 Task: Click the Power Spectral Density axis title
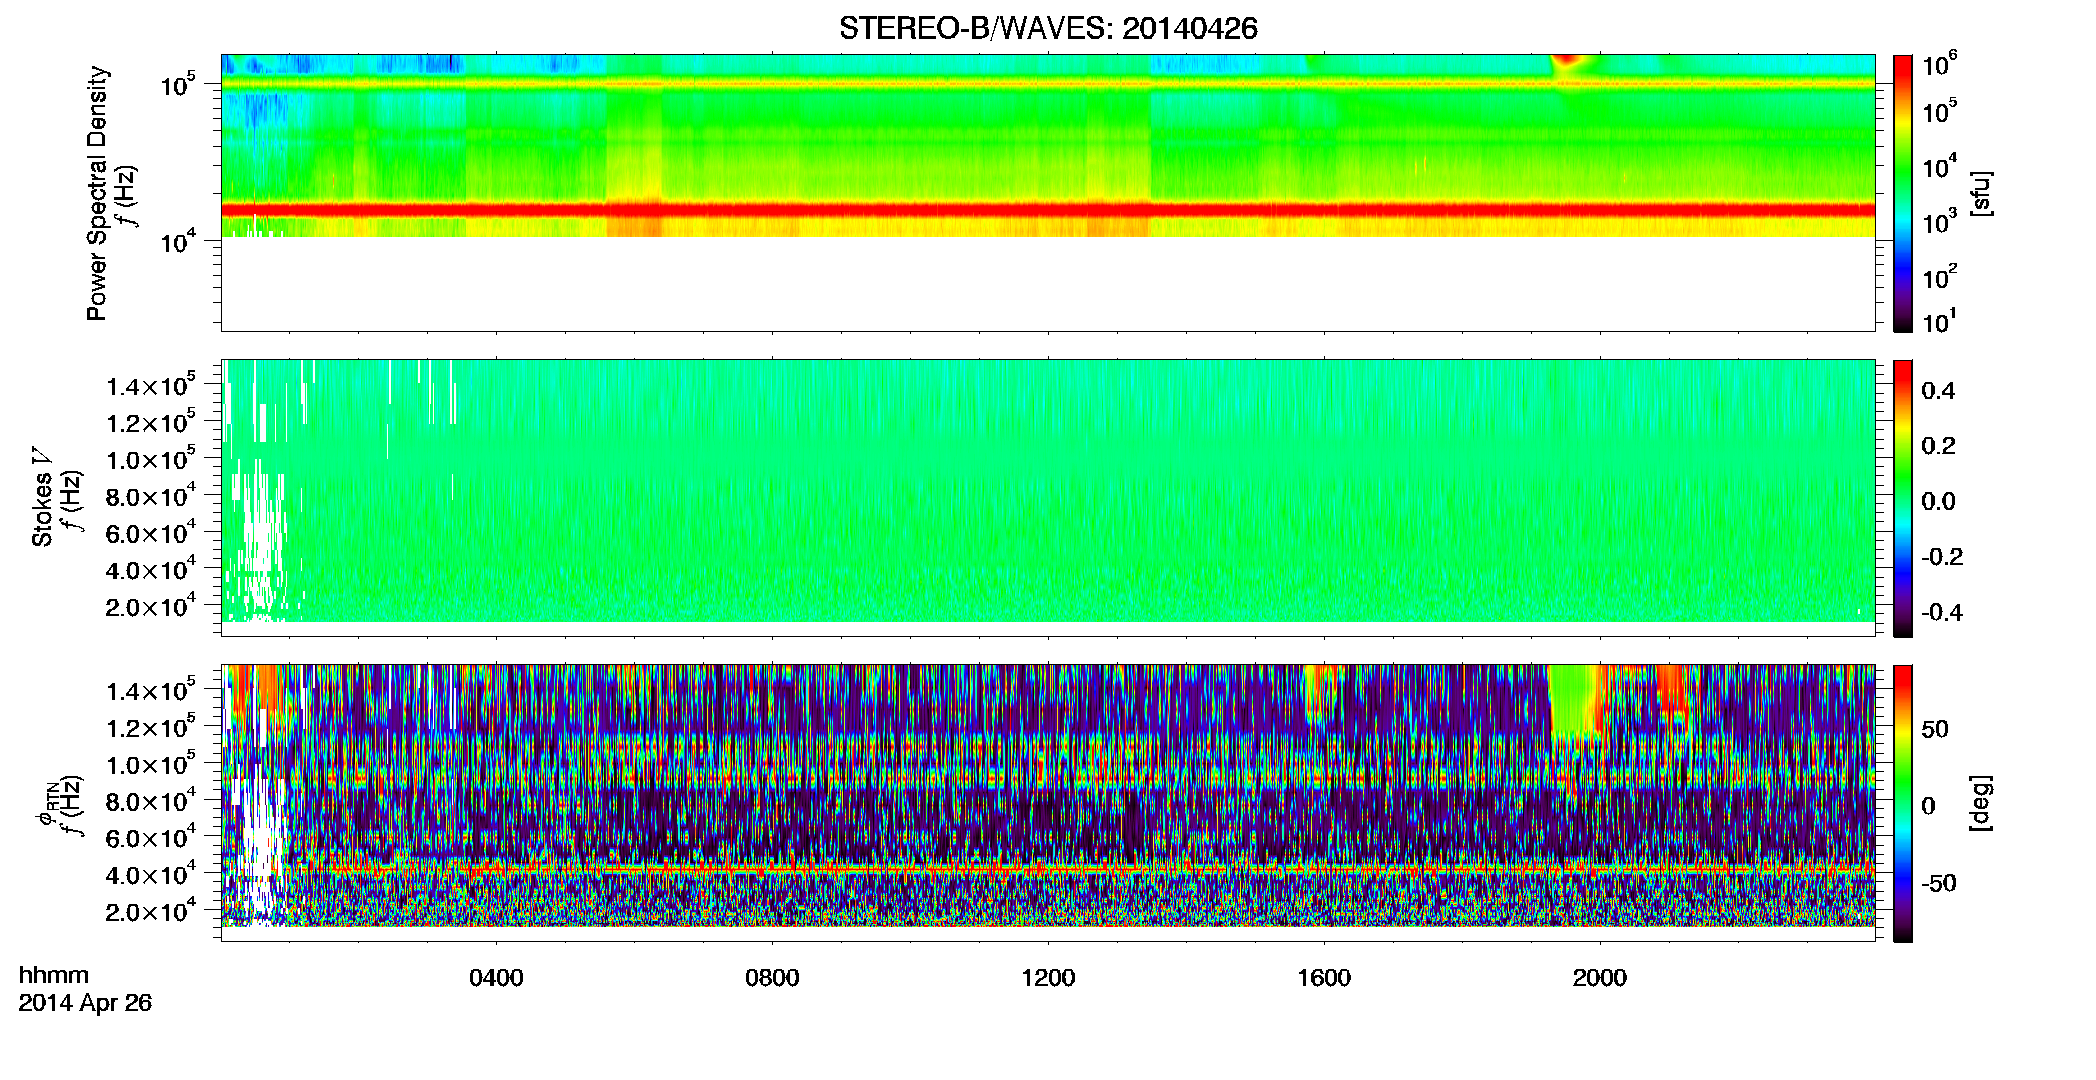point(96,193)
